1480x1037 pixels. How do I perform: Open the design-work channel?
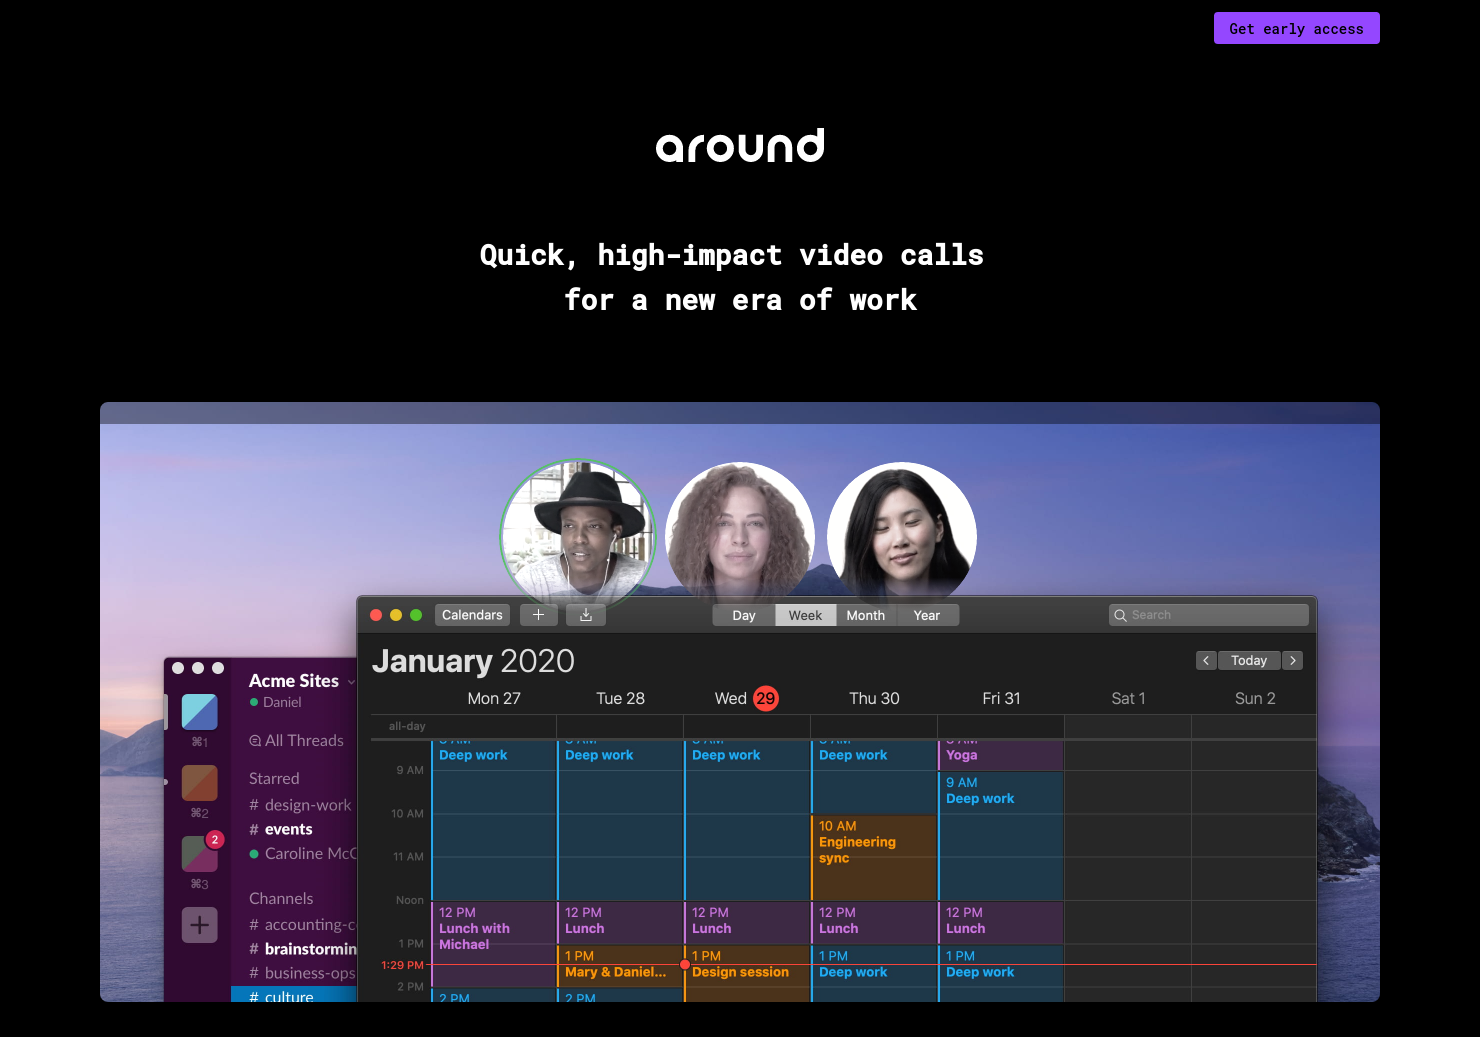pyautogui.click(x=300, y=805)
